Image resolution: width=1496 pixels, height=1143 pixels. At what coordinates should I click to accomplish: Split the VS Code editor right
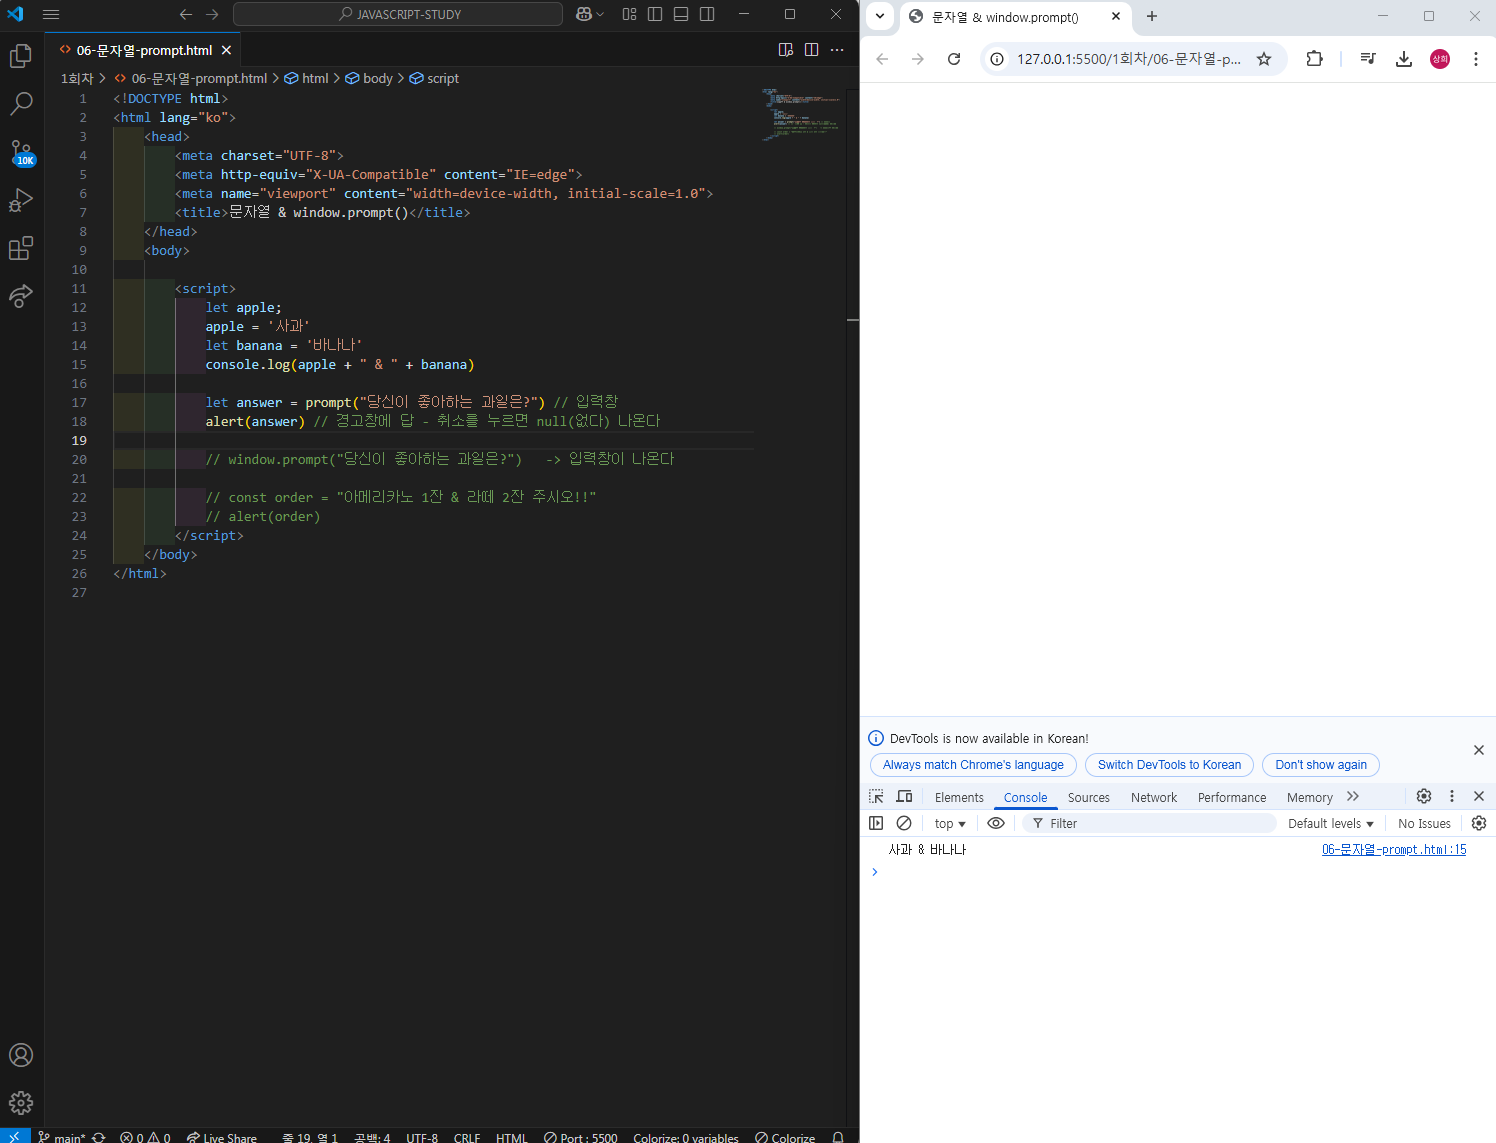point(812,50)
